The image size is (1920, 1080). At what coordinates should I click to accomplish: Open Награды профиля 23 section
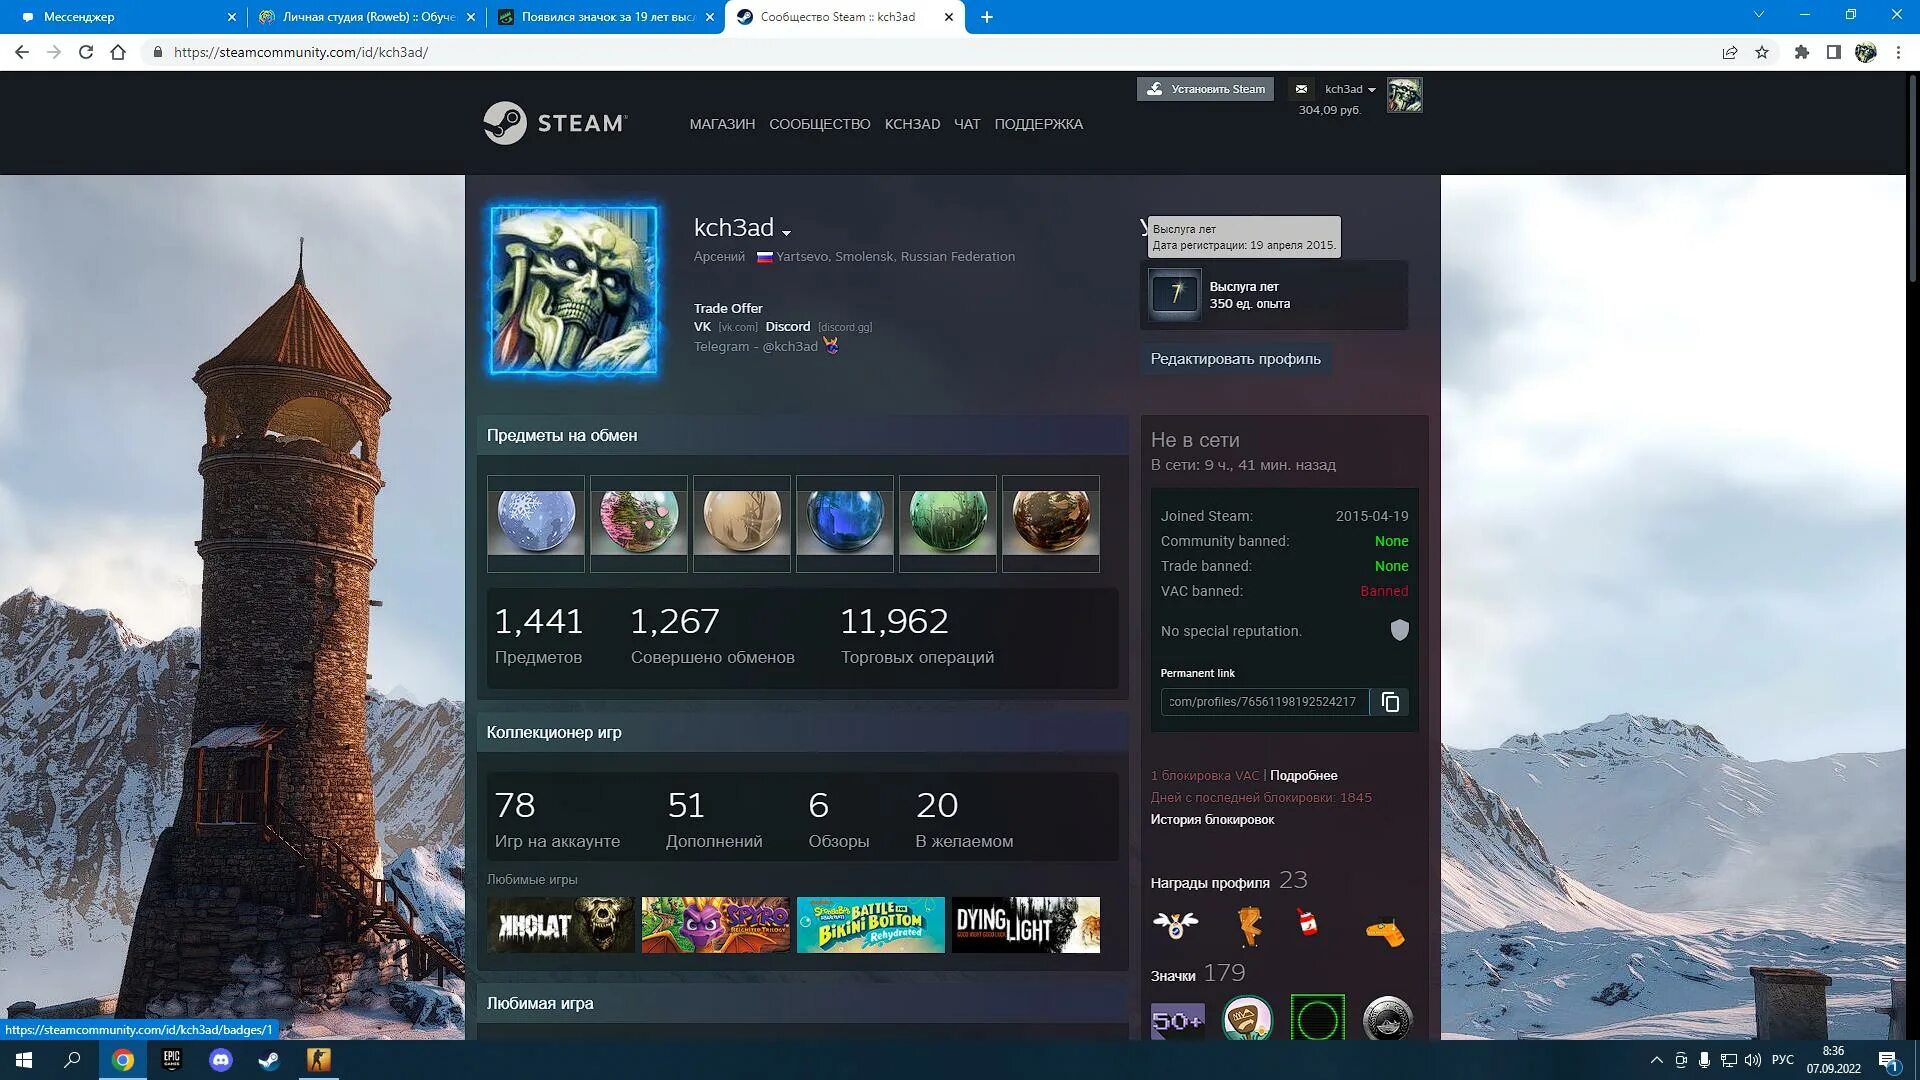[1229, 881]
